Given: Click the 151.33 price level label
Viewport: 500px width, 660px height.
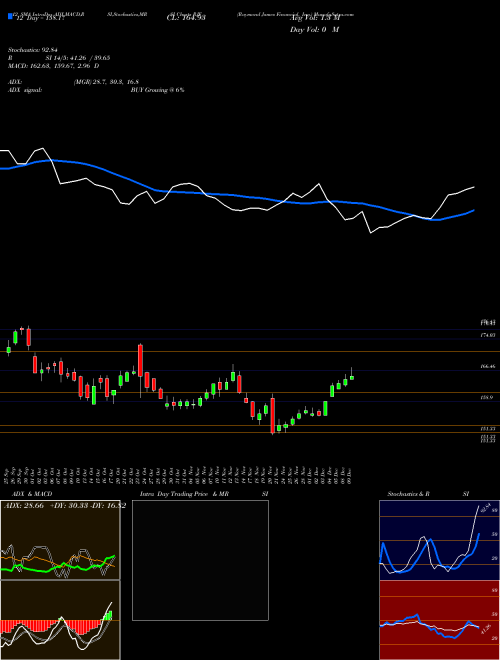Looking at the screenshot, I should [x=487, y=428].
